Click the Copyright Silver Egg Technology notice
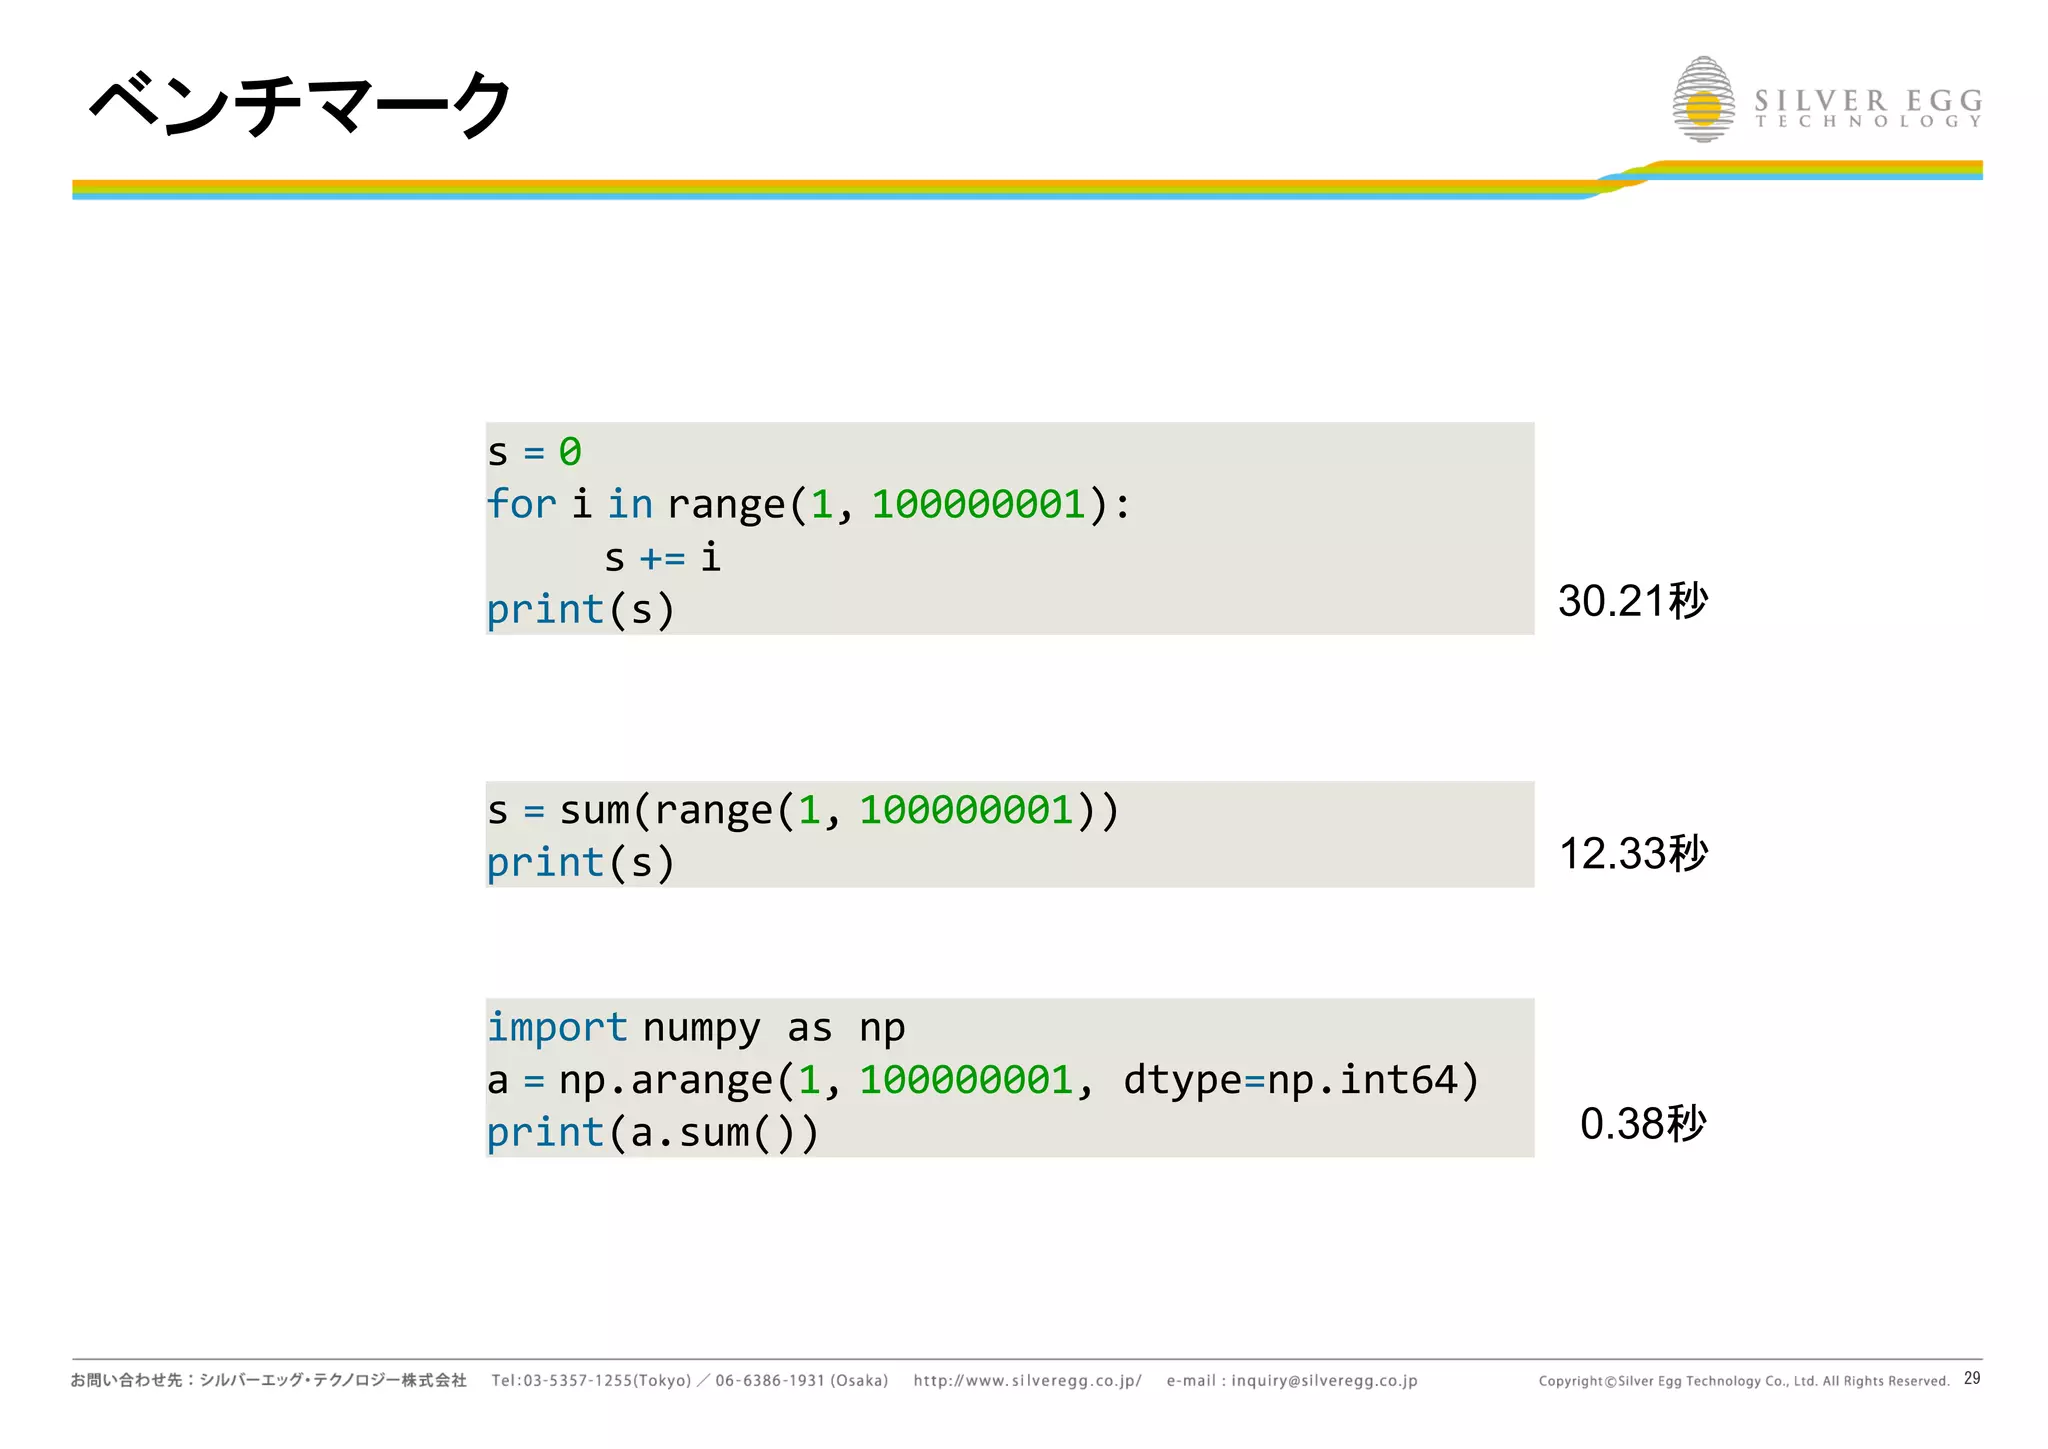 1744,1381
